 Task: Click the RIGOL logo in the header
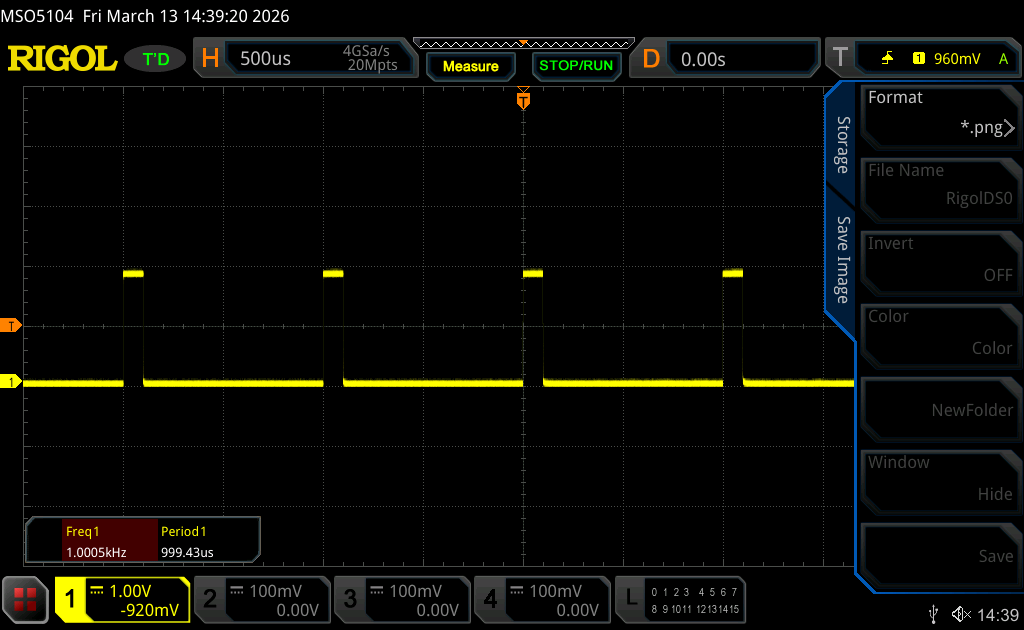point(62,59)
